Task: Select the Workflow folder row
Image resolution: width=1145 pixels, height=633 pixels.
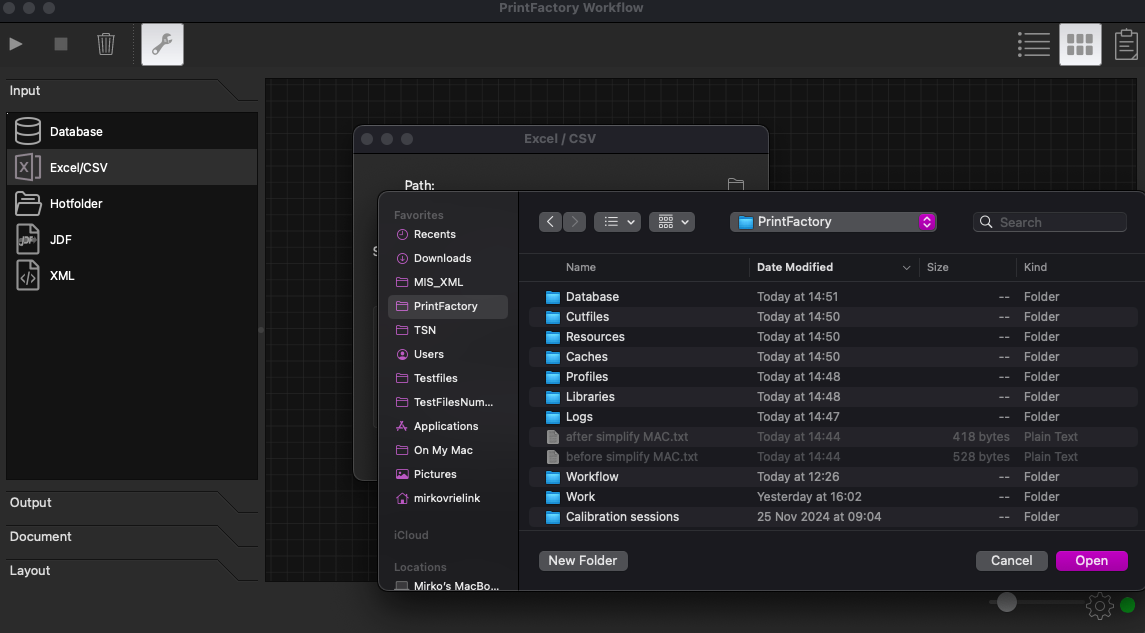Action: click(x=833, y=477)
